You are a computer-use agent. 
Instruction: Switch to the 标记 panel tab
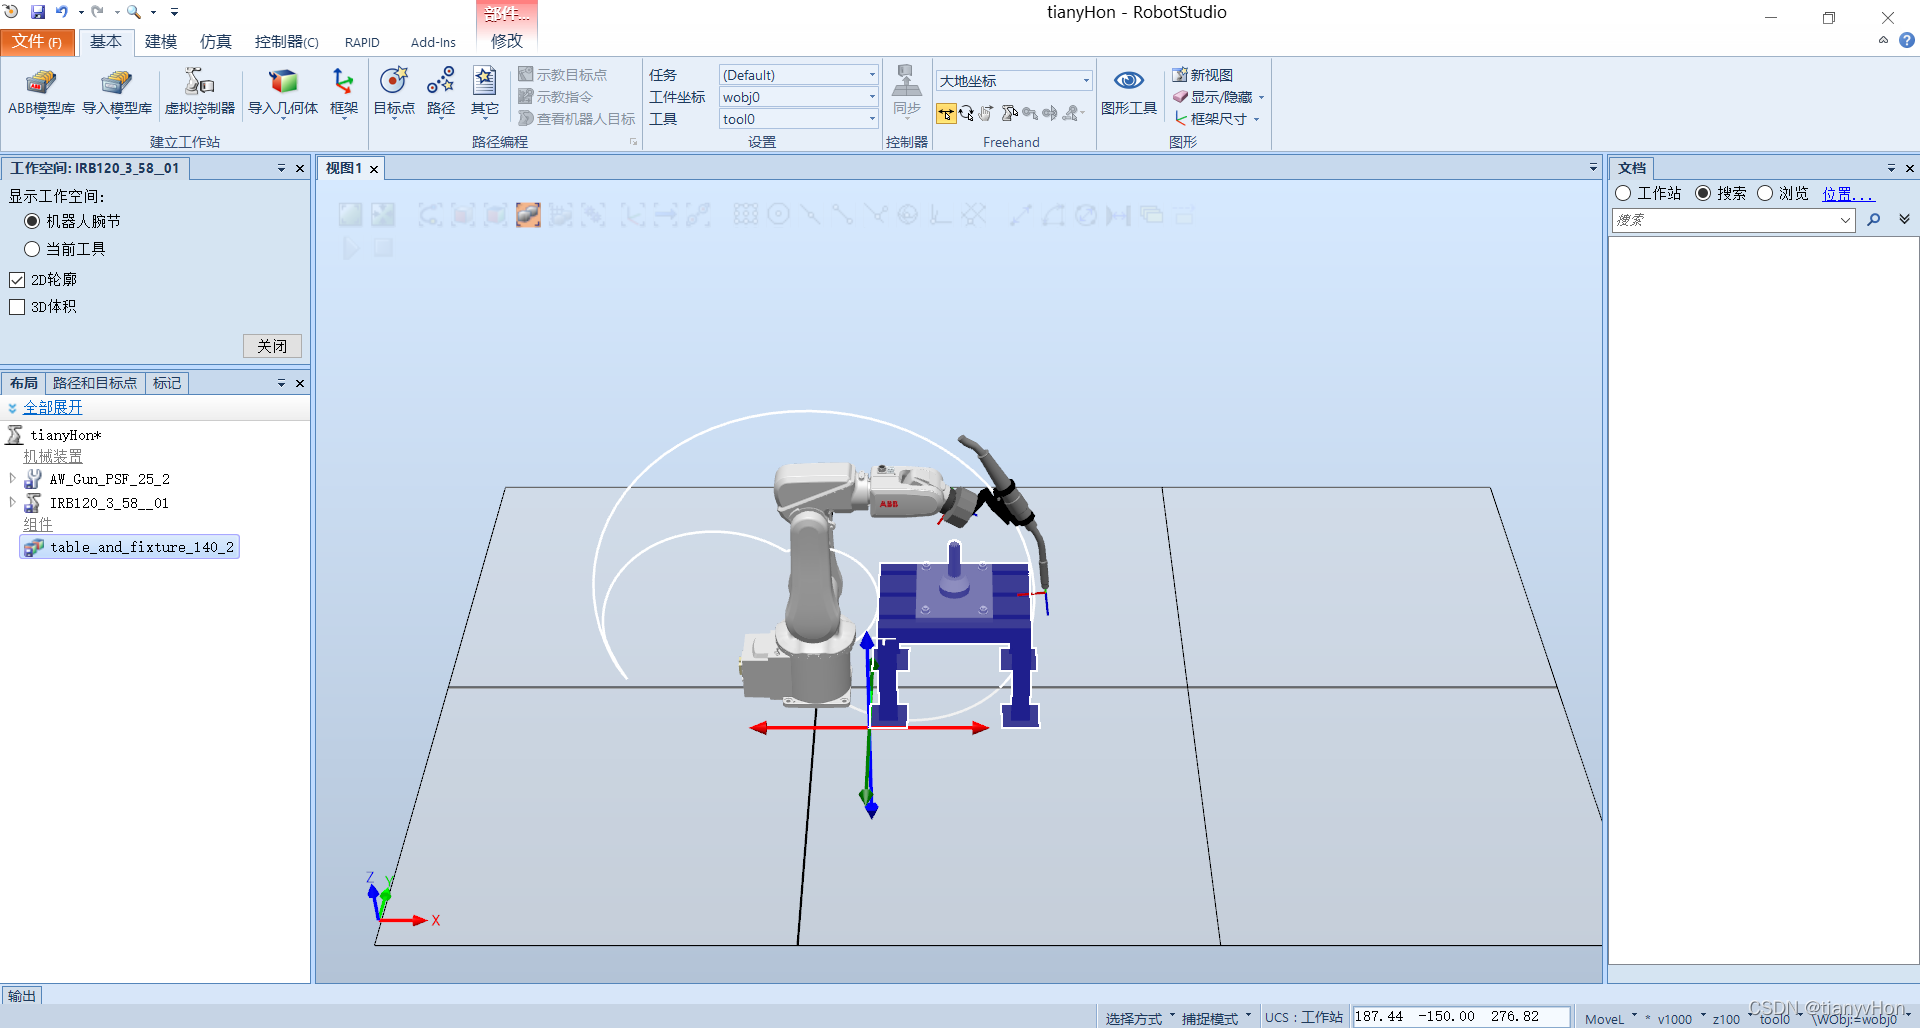click(167, 383)
